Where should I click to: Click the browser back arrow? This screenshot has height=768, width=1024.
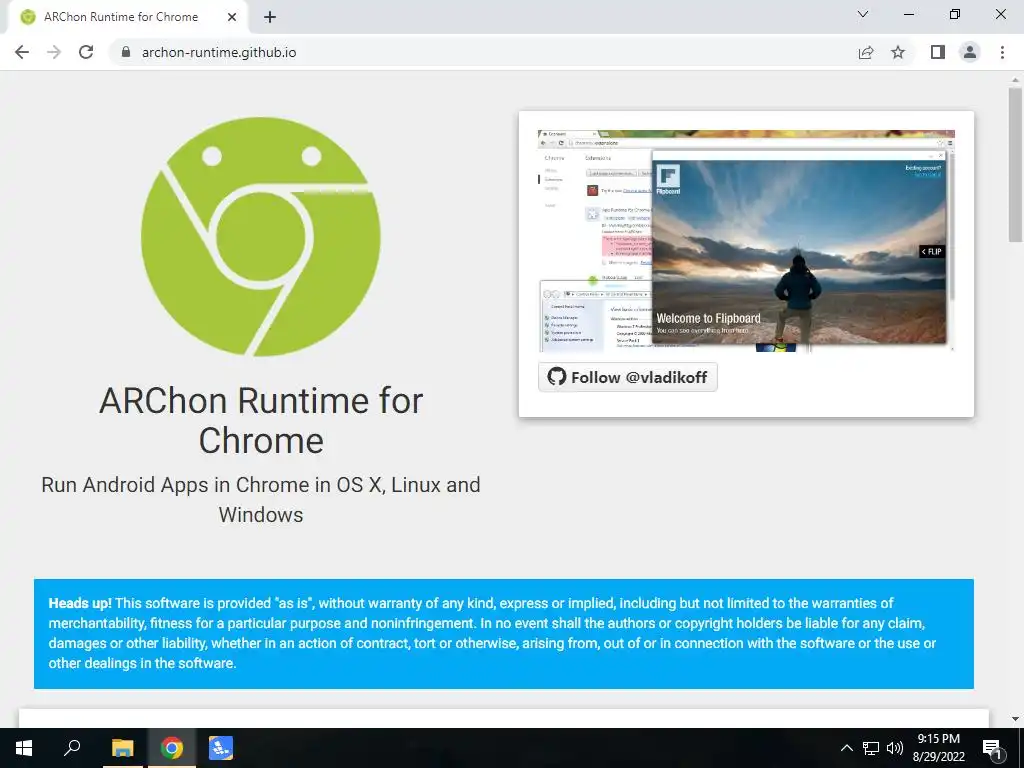[22, 52]
